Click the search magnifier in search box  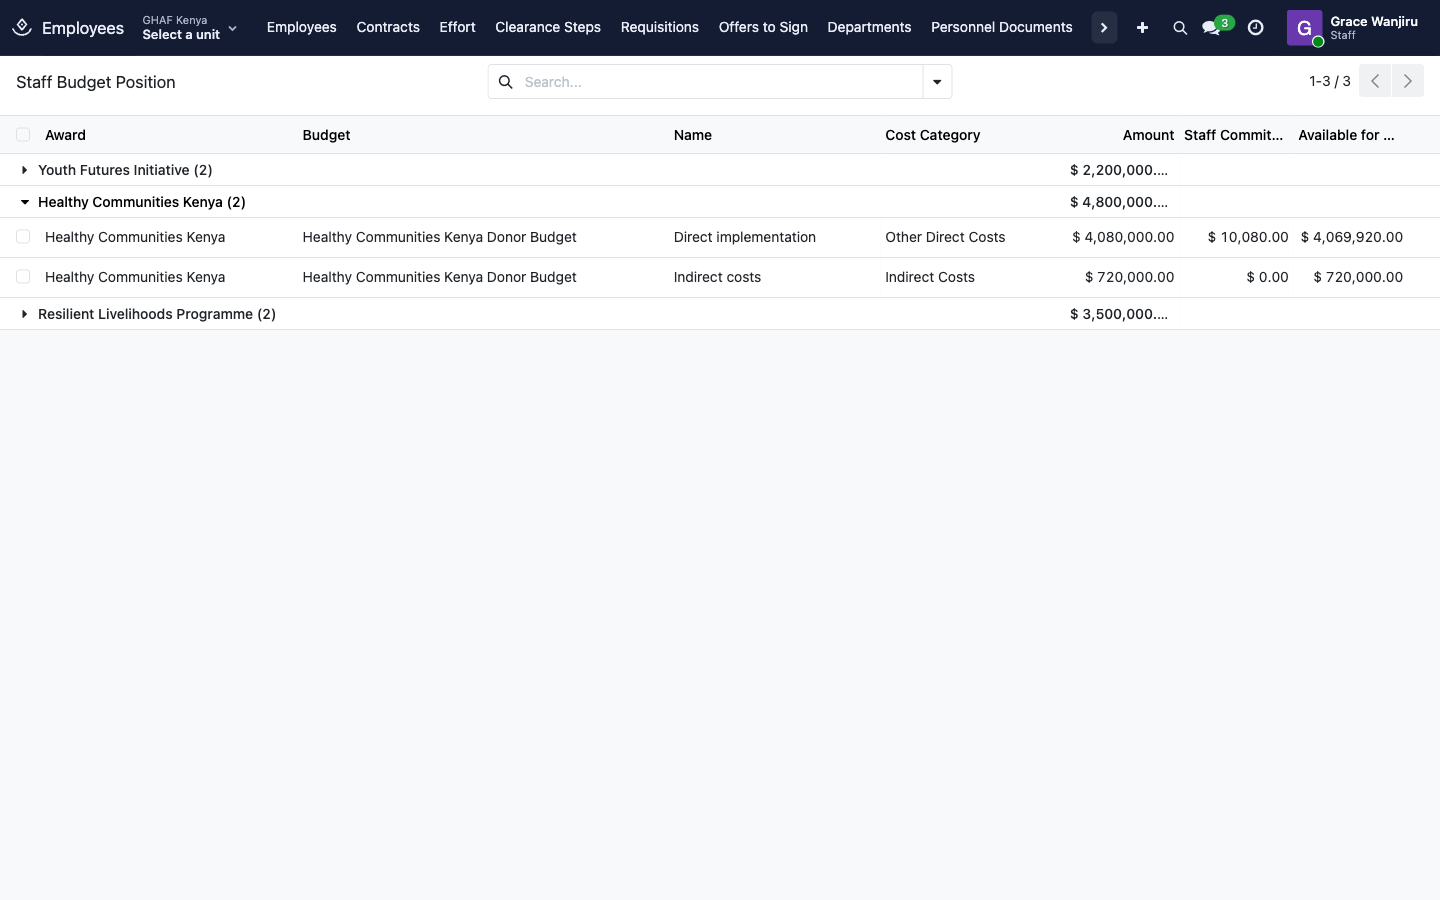(x=506, y=82)
